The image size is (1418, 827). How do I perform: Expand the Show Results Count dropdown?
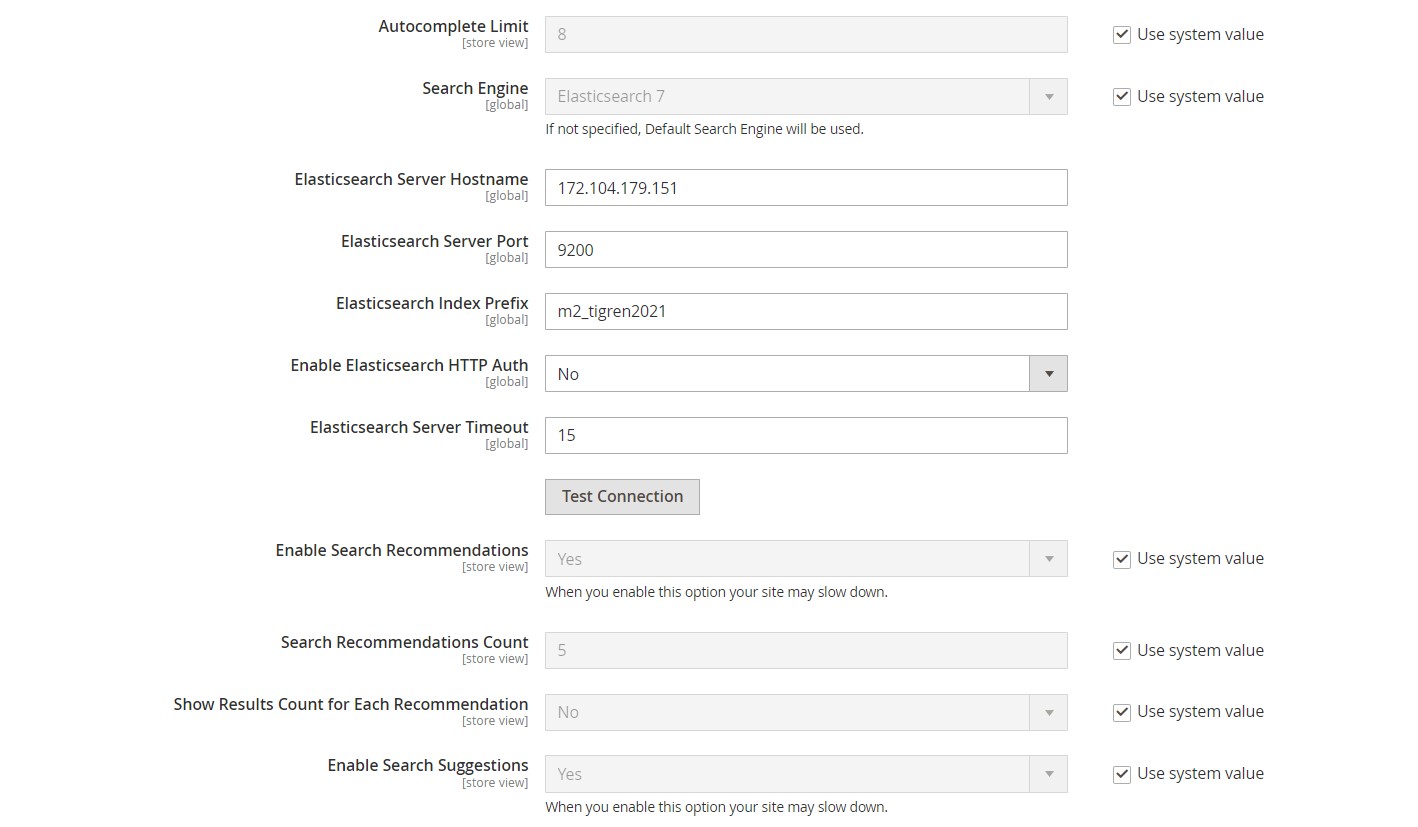point(805,712)
